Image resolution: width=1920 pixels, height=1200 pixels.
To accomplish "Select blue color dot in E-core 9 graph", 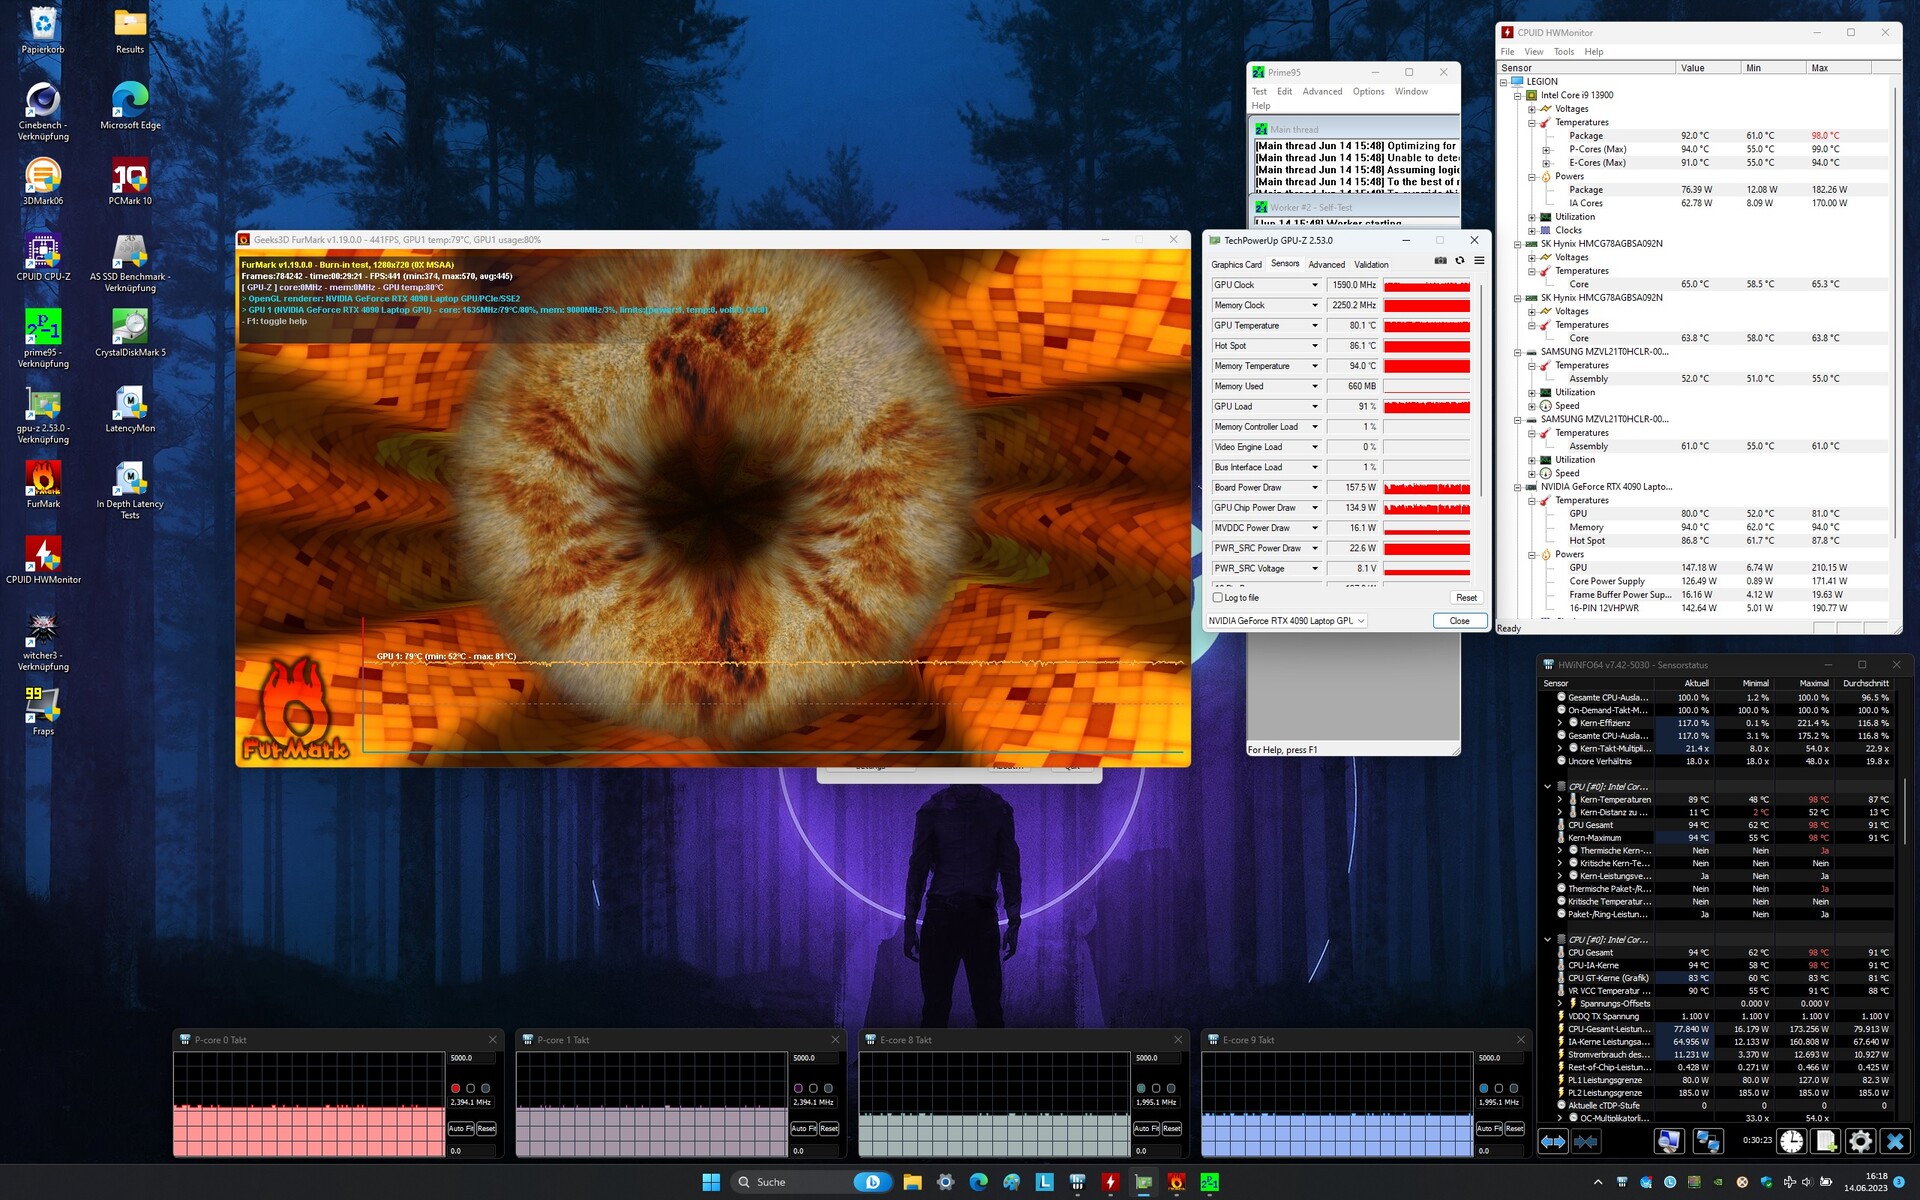I will tap(1484, 1088).
